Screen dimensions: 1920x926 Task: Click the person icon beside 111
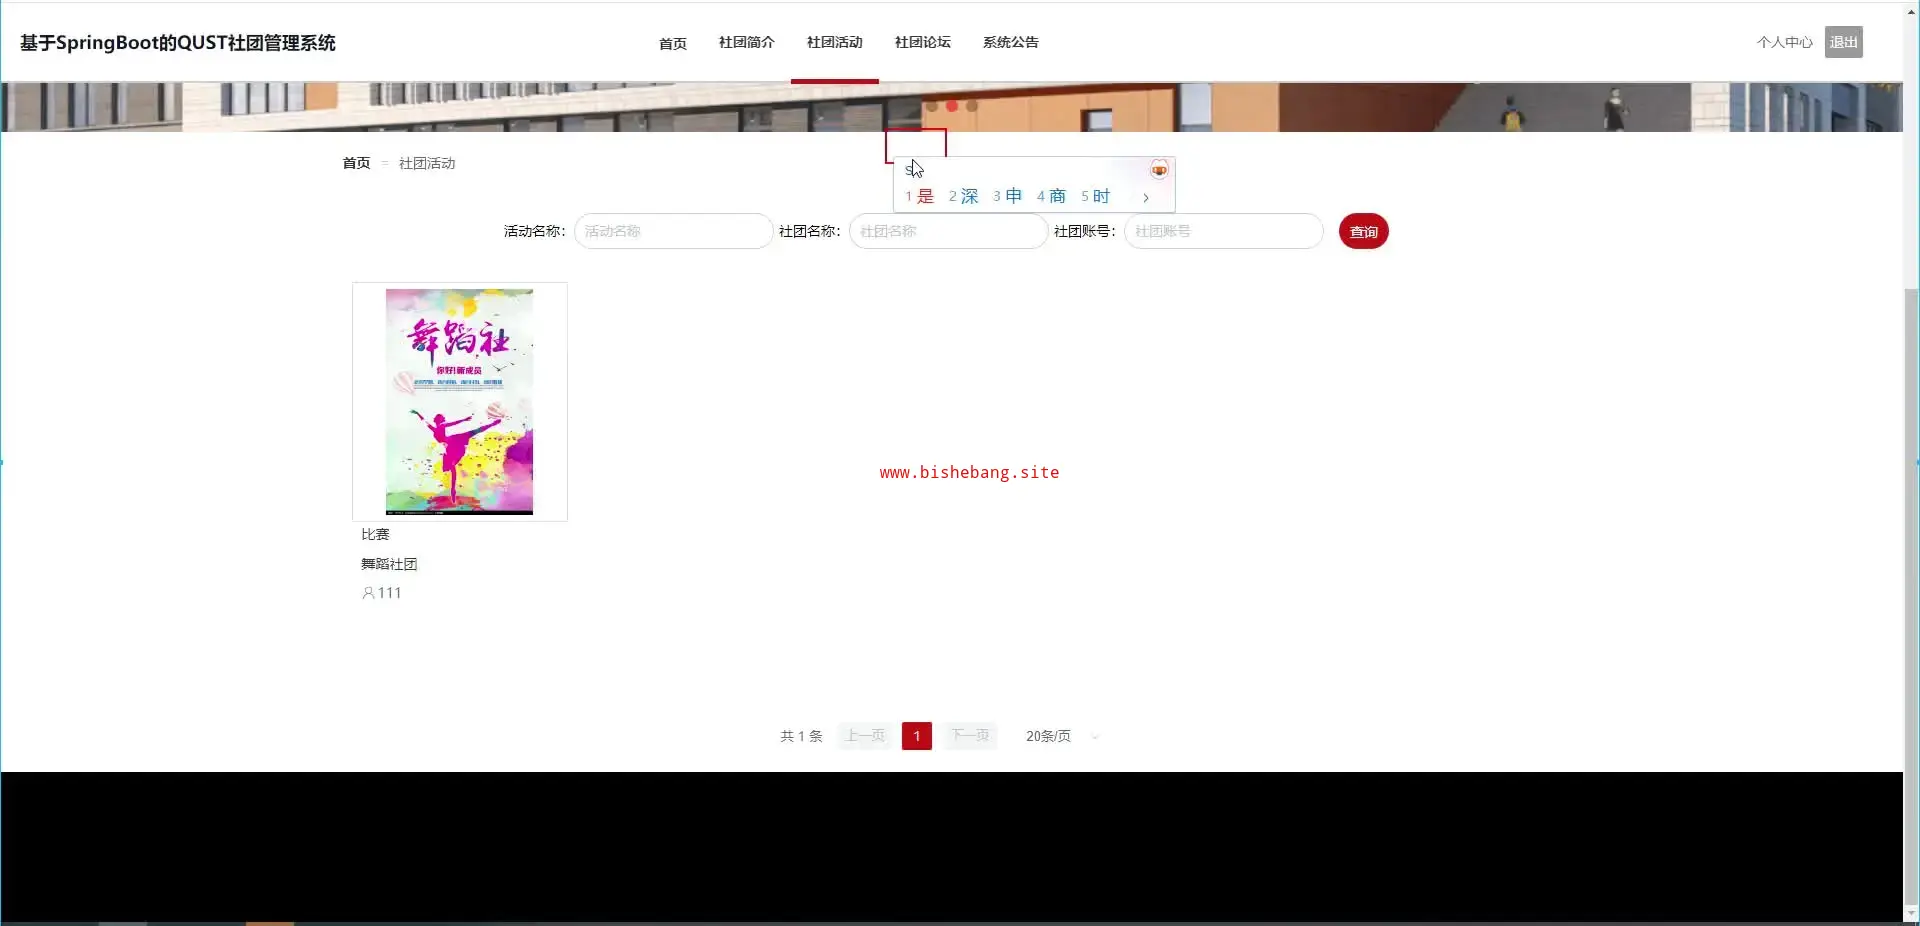(x=368, y=592)
